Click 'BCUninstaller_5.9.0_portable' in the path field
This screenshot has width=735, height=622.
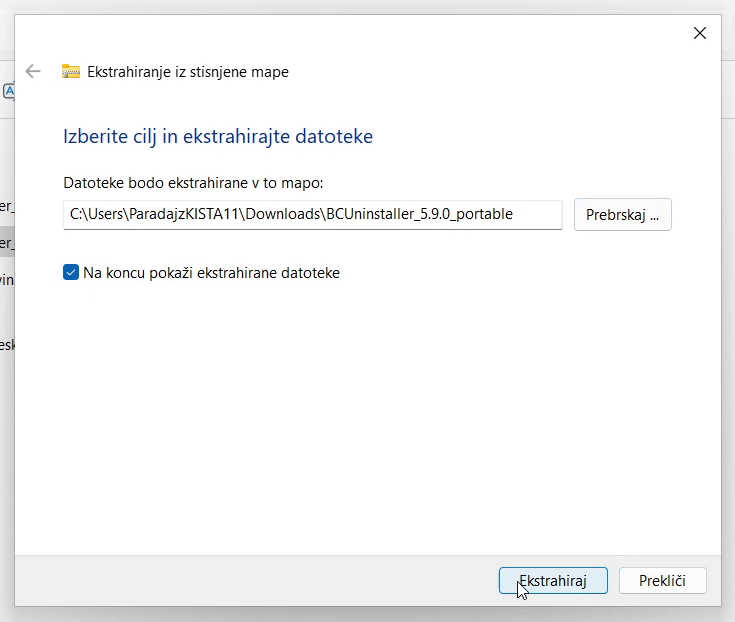tap(419, 214)
